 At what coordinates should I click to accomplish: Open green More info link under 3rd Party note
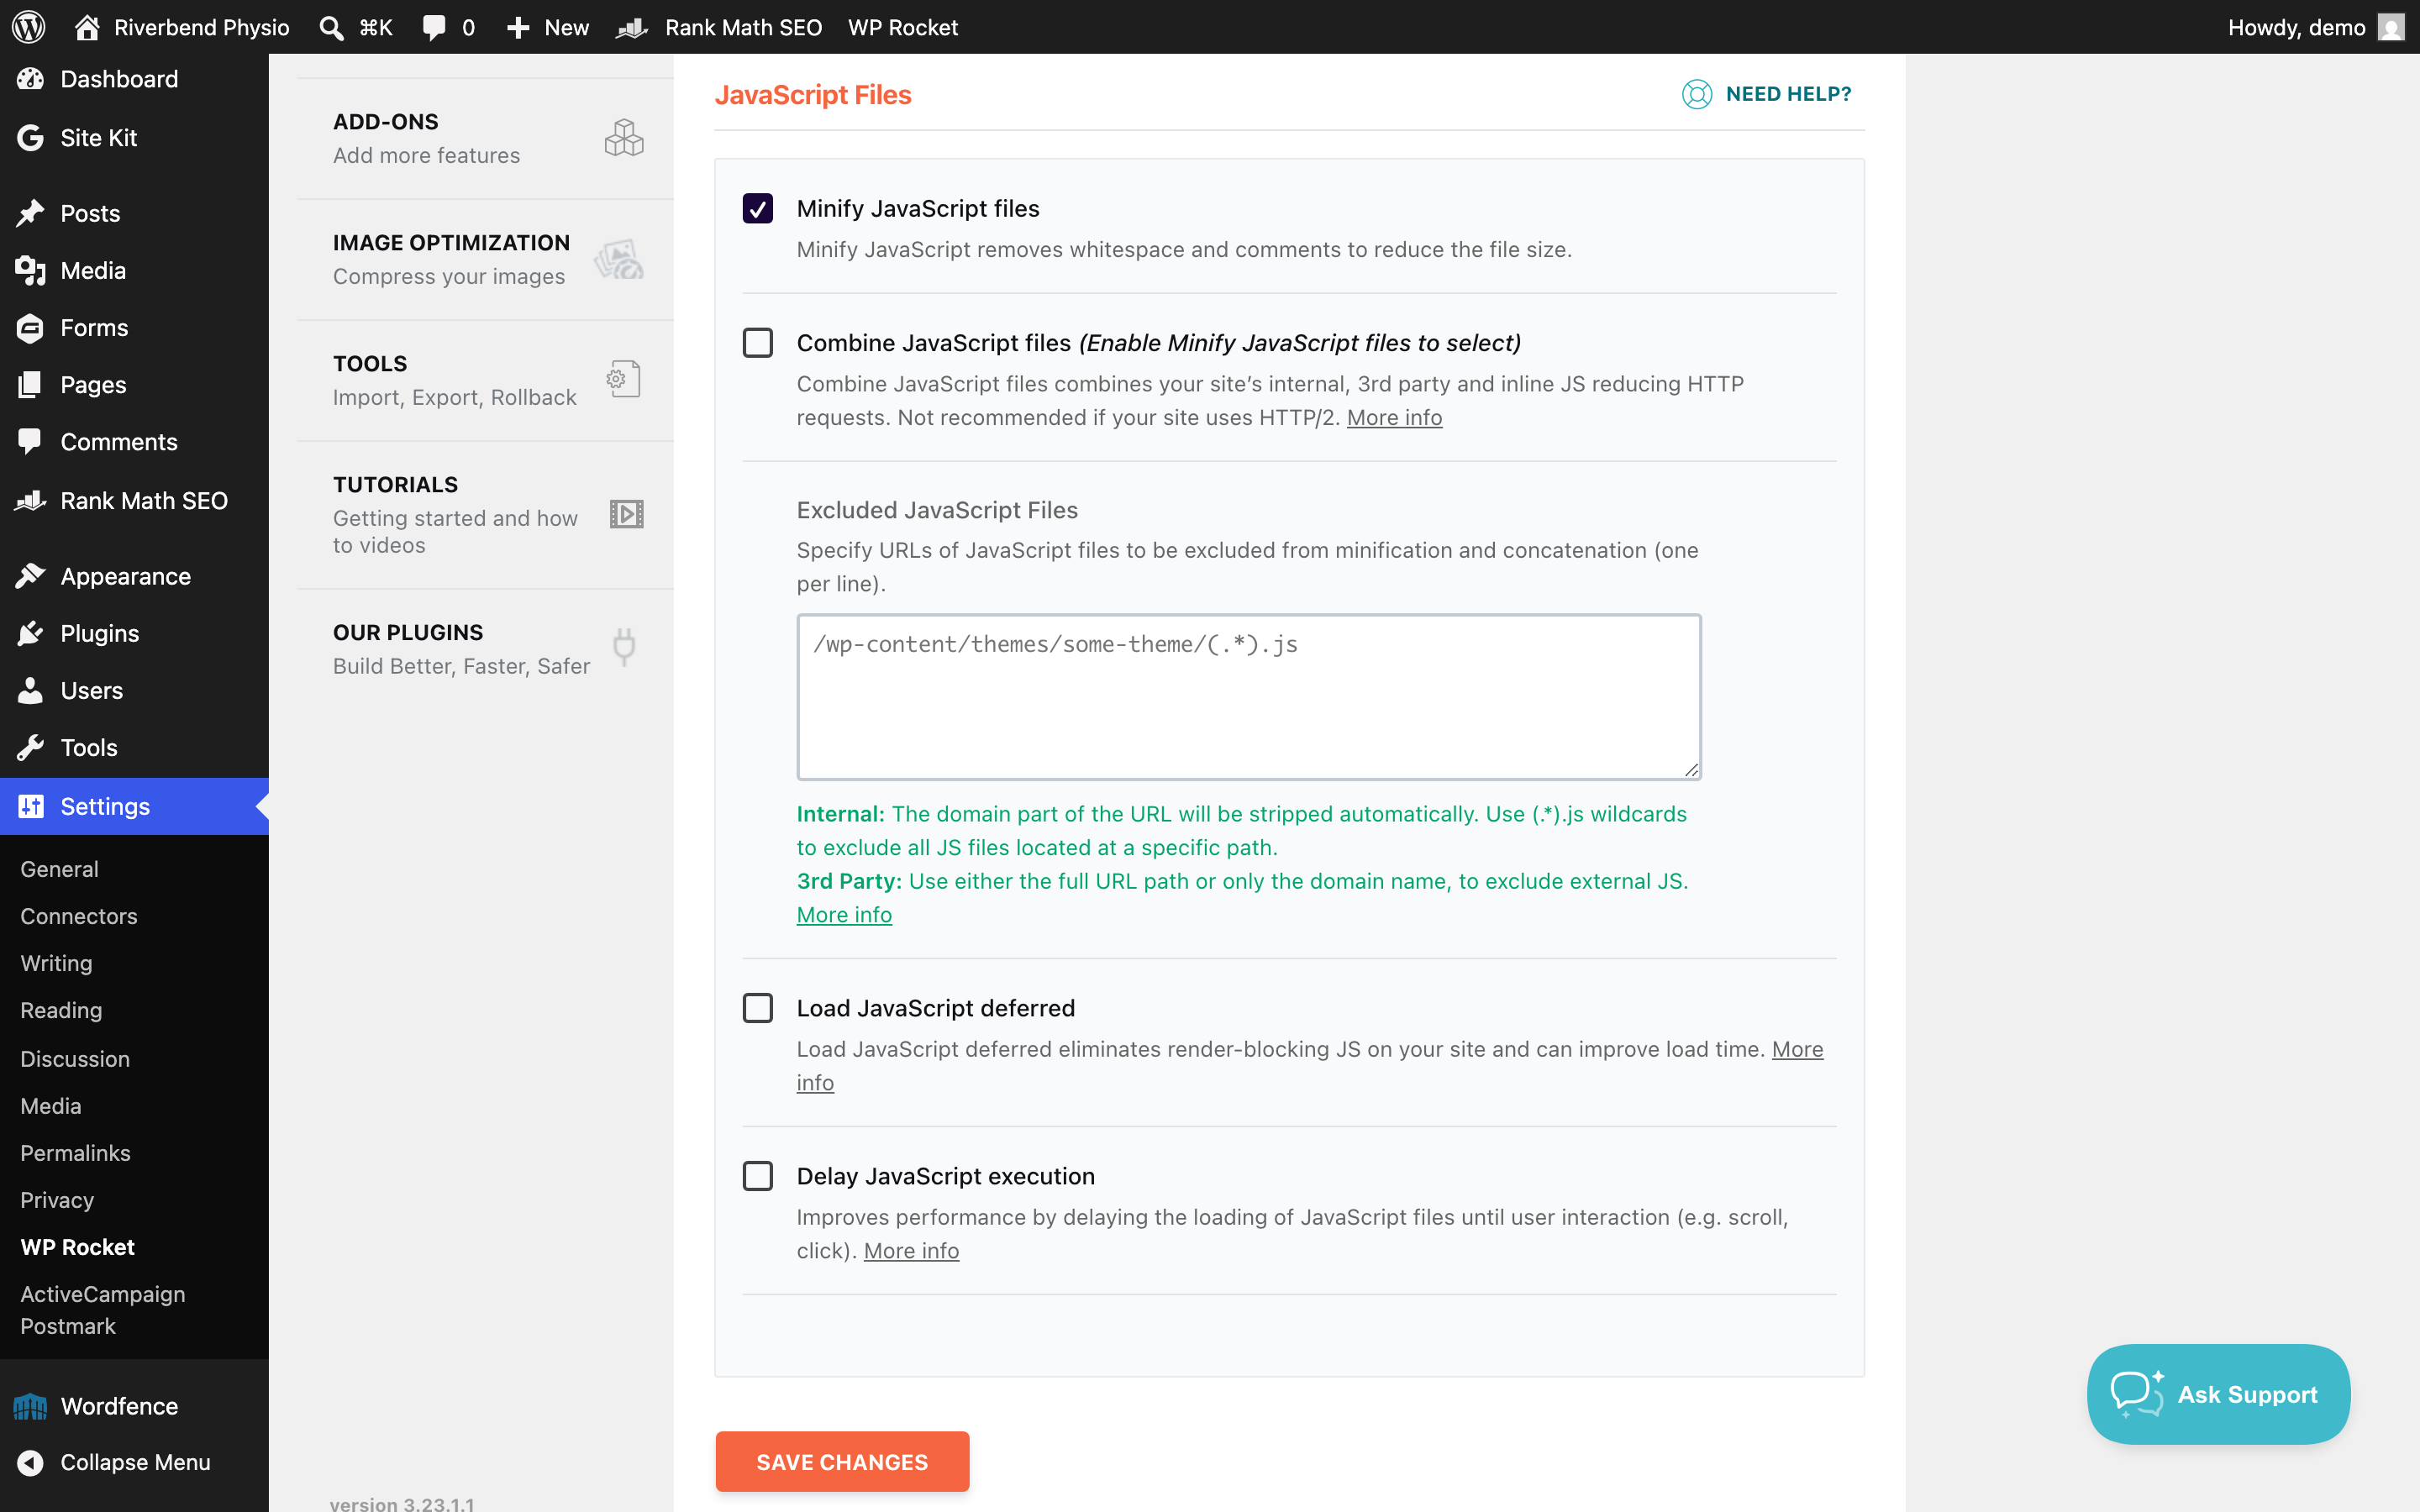coord(844,915)
